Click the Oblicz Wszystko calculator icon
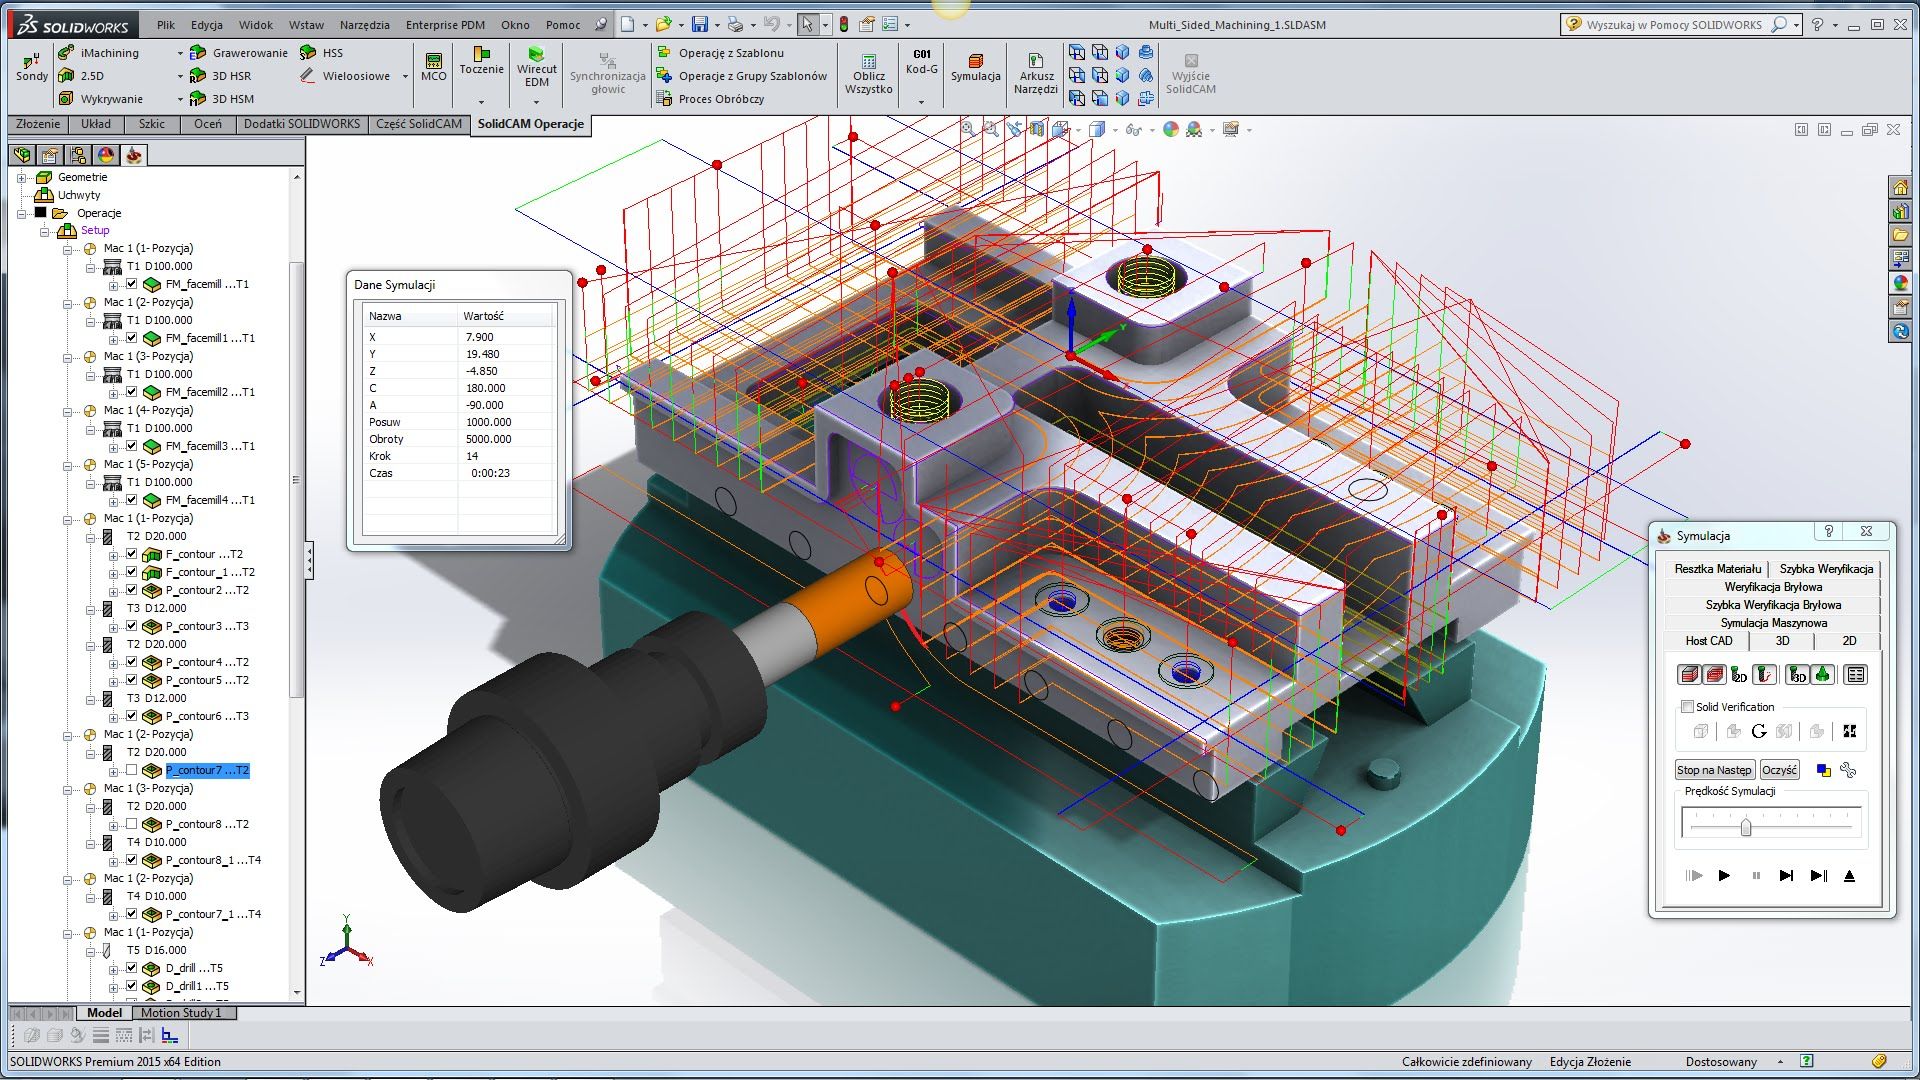Viewport: 1920px width, 1080px height. [x=868, y=61]
